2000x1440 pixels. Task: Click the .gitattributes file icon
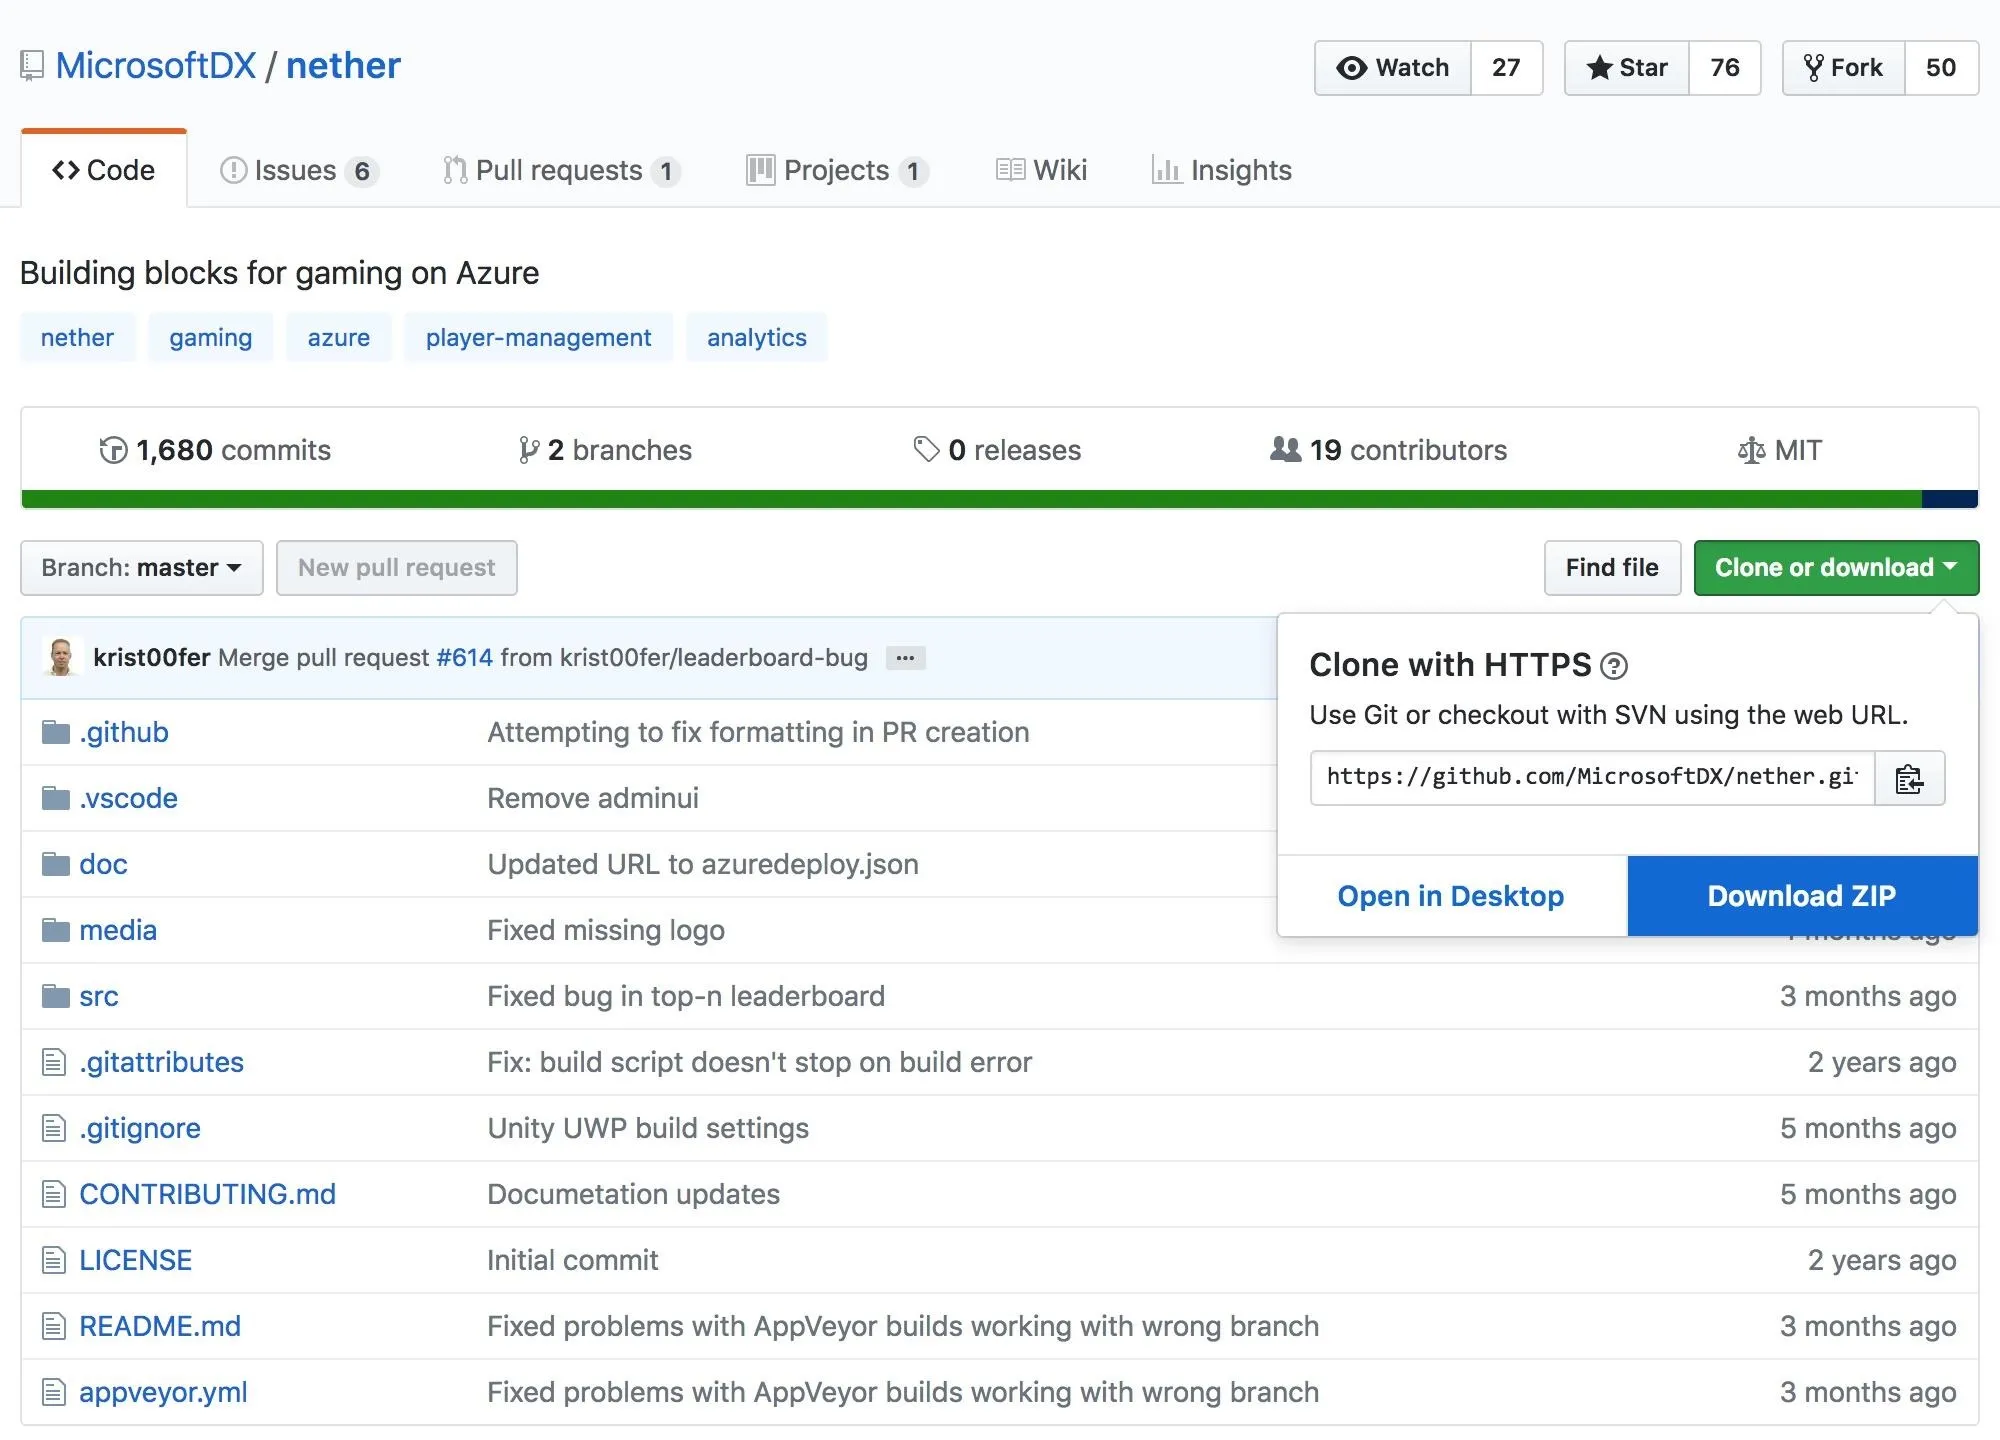coord(54,1062)
